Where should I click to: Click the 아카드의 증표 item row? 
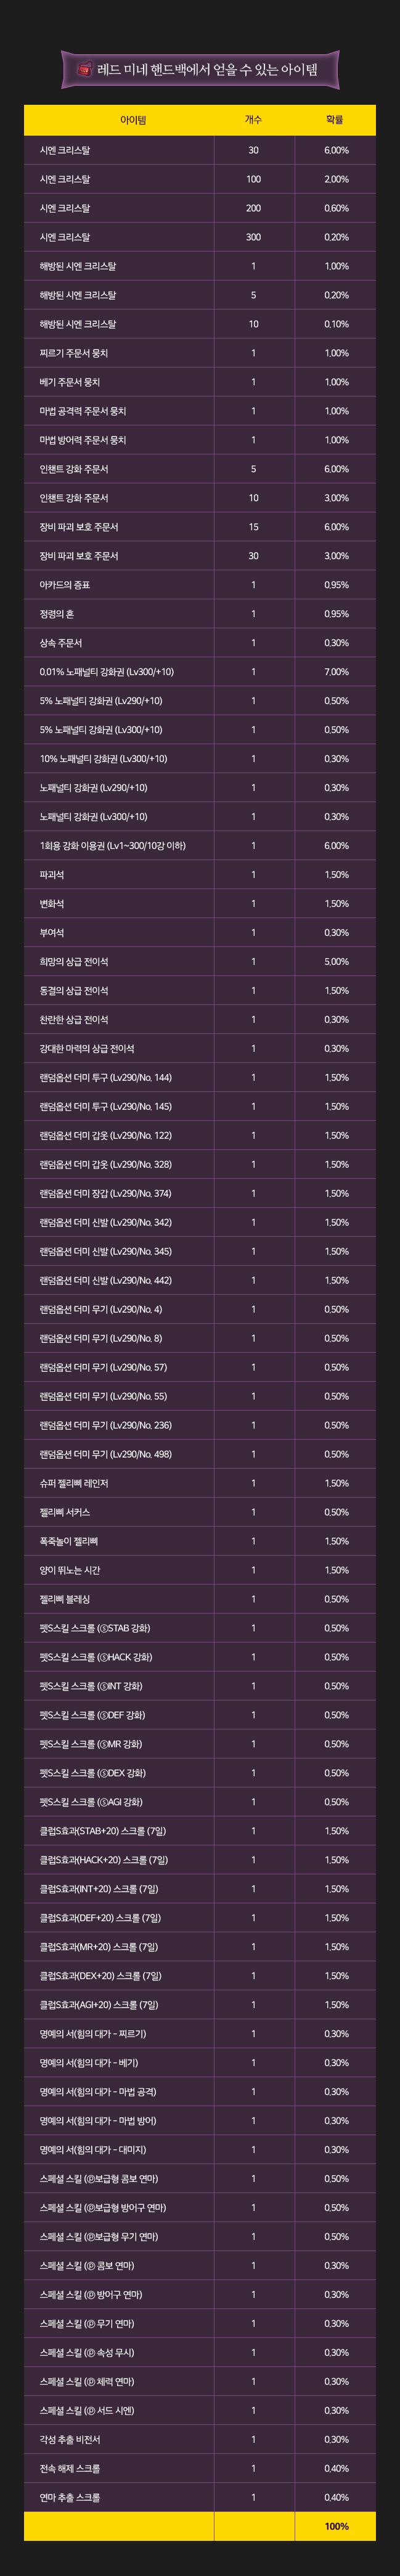coord(200,585)
